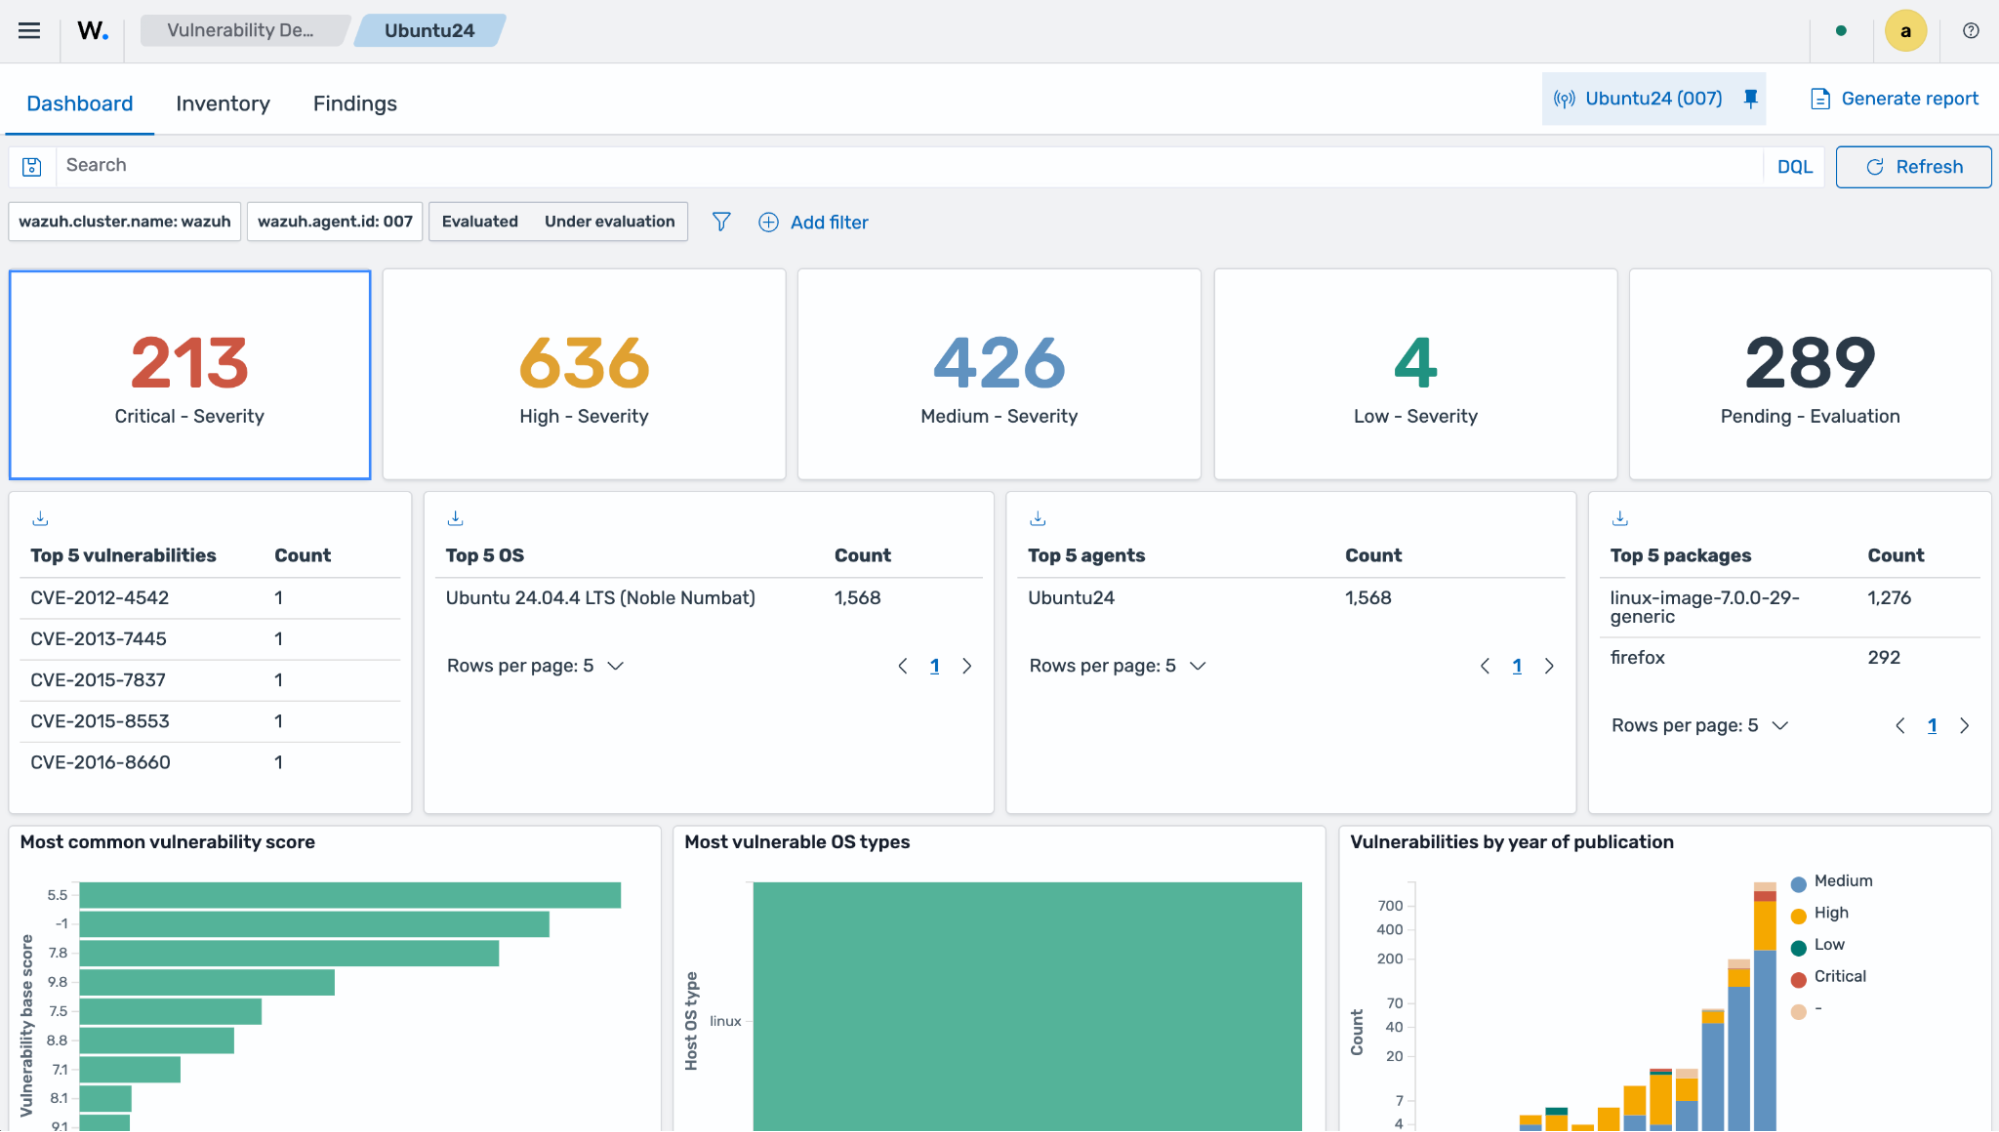Click the Critical legend color swatch
This screenshot has width=1999, height=1132.
tap(1798, 979)
